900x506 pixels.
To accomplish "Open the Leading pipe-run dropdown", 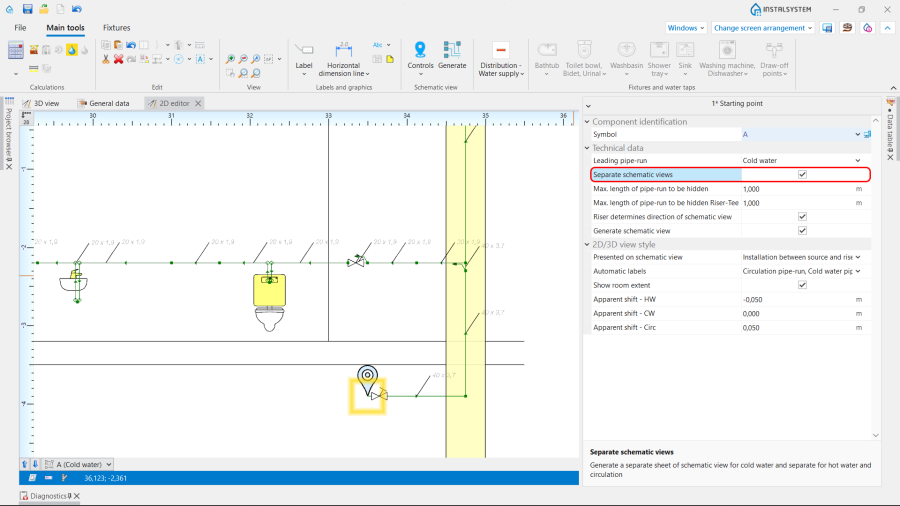I will [x=857, y=160].
